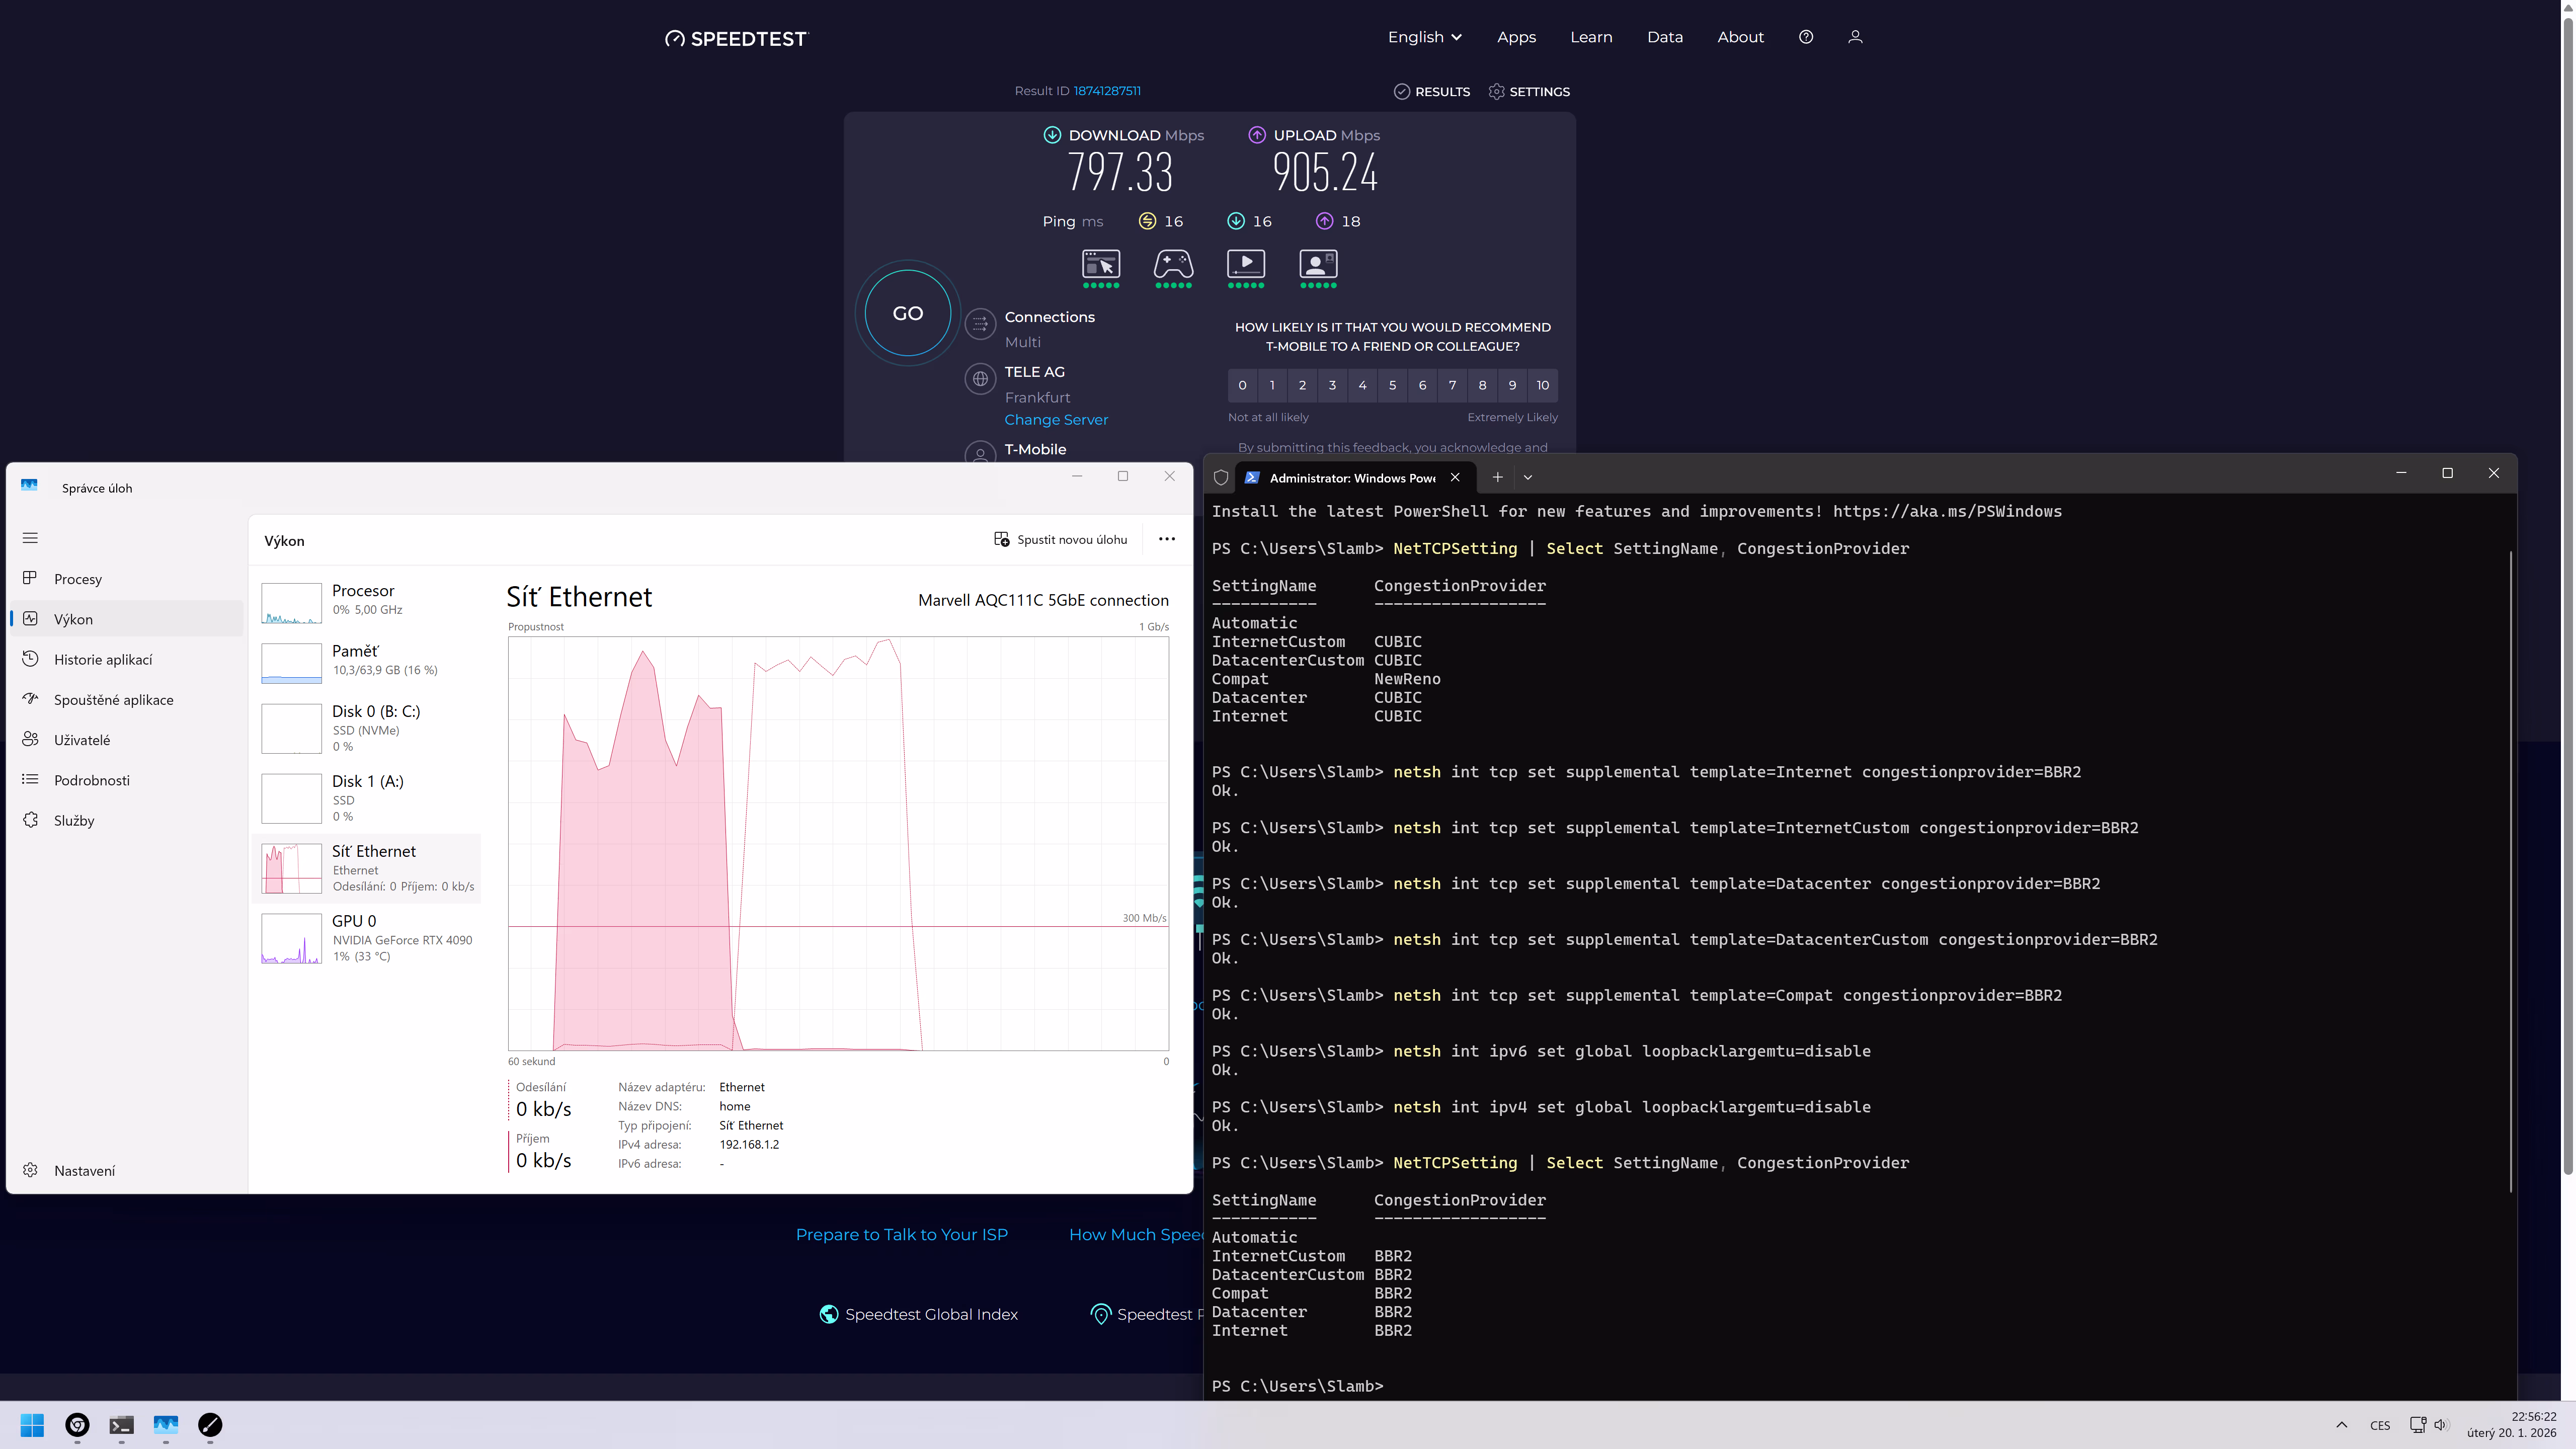Switch to Historie aplikací in Task Manager
Image resolution: width=2576 pixels, height=1449 pixels.
pos(103,660)
